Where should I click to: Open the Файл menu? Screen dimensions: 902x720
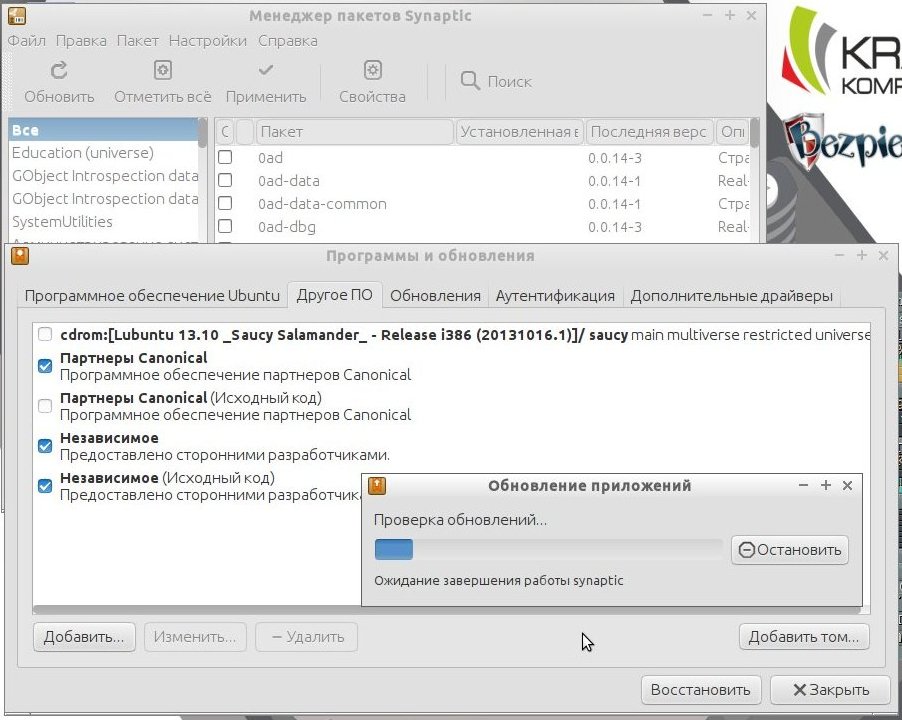26,41
